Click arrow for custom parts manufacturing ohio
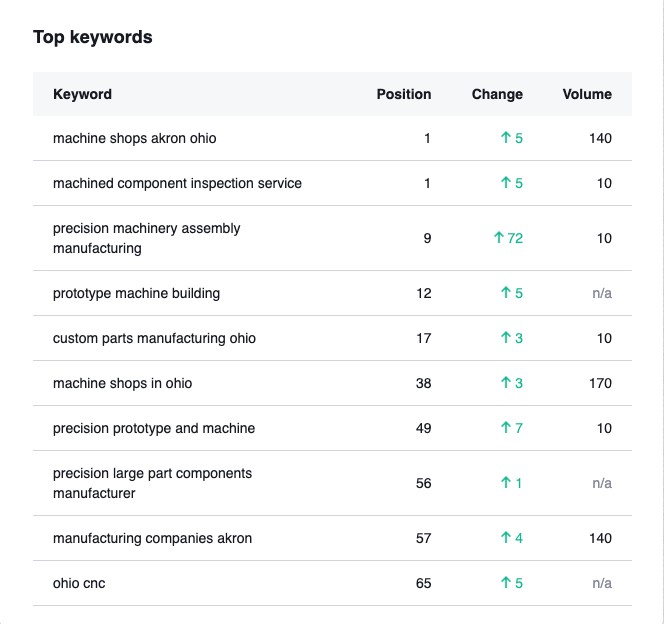This screenshot has width=664, height=624. click(x=506, y=338)
